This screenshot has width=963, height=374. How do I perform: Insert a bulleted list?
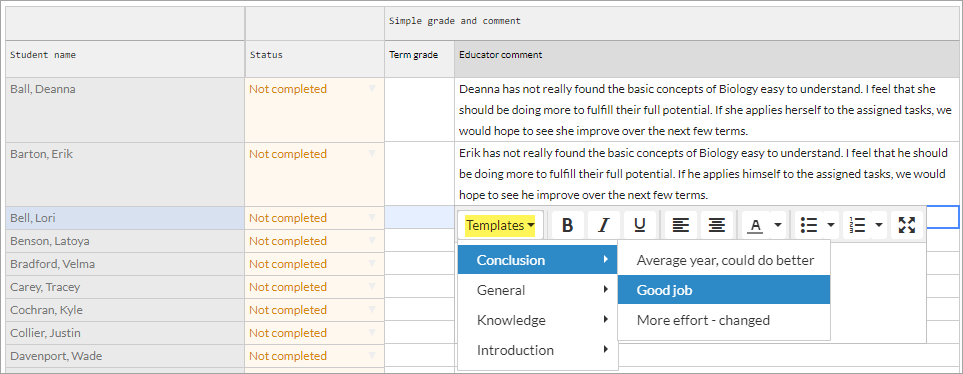(809, 225)
